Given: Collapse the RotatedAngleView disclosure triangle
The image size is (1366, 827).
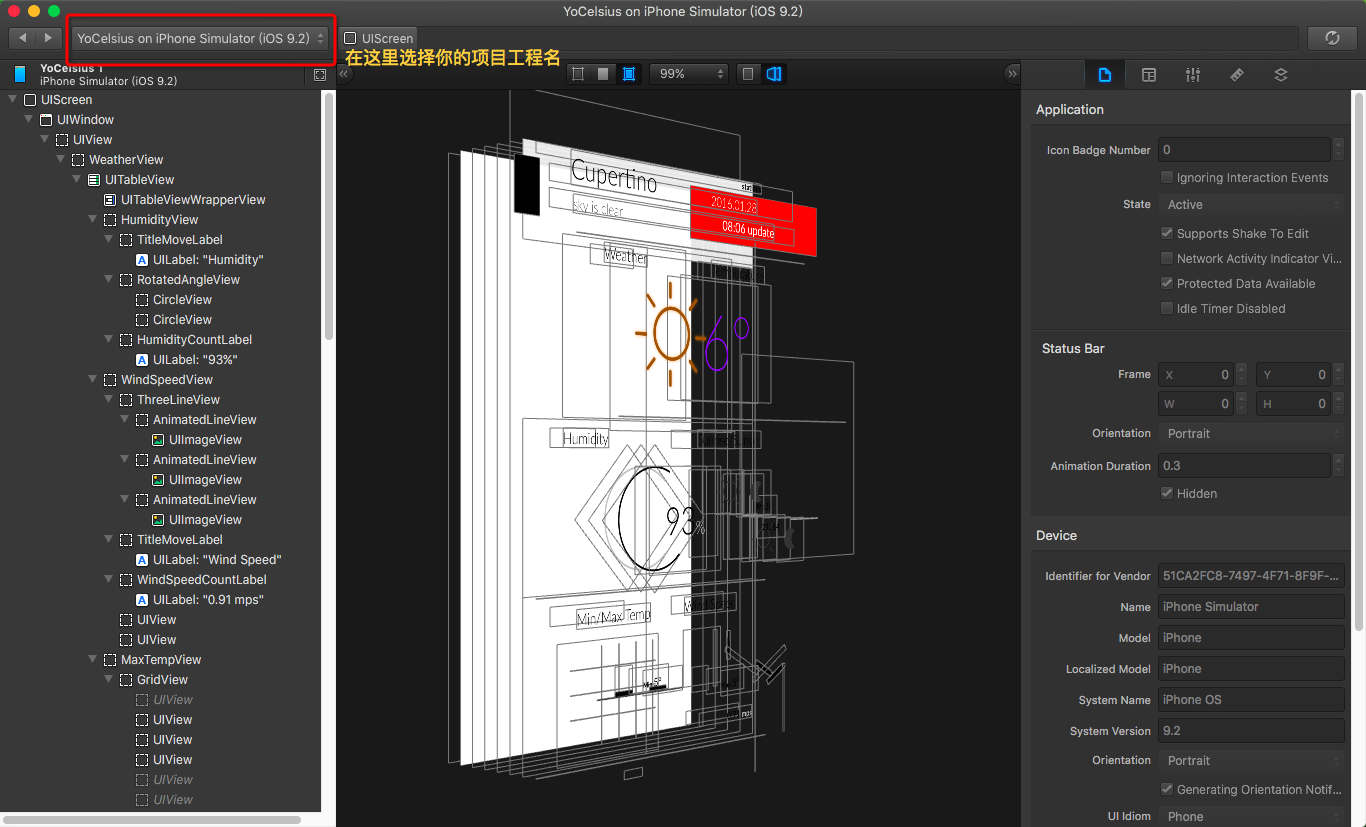Looking at the screenshot, I should pyautogui.click(x=108, y=280).
